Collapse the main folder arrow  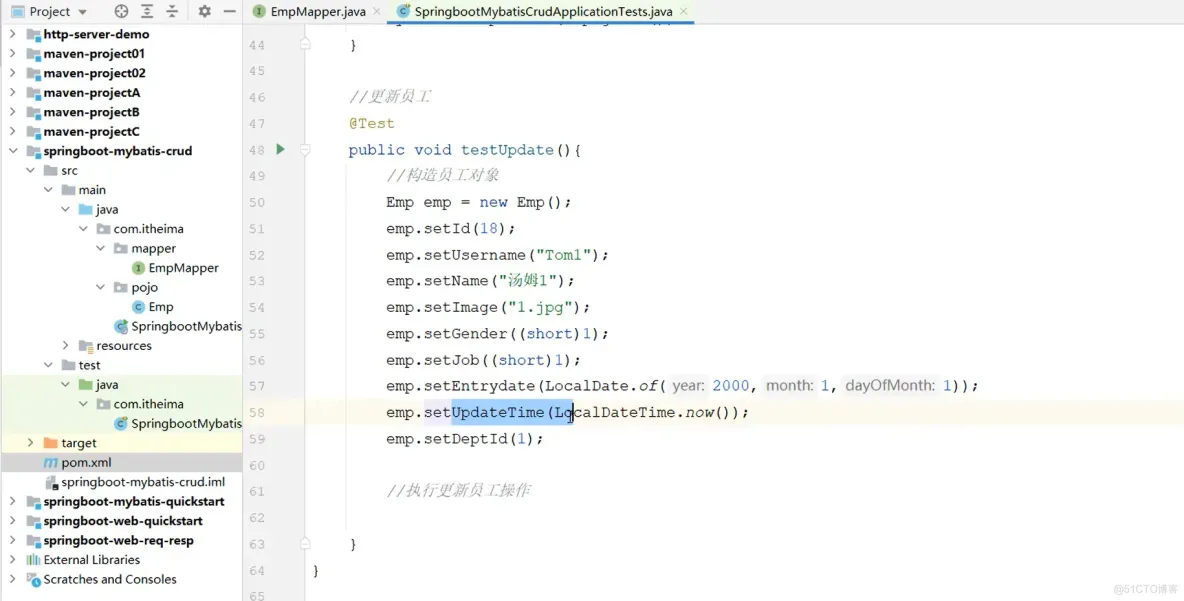point(48,190)
